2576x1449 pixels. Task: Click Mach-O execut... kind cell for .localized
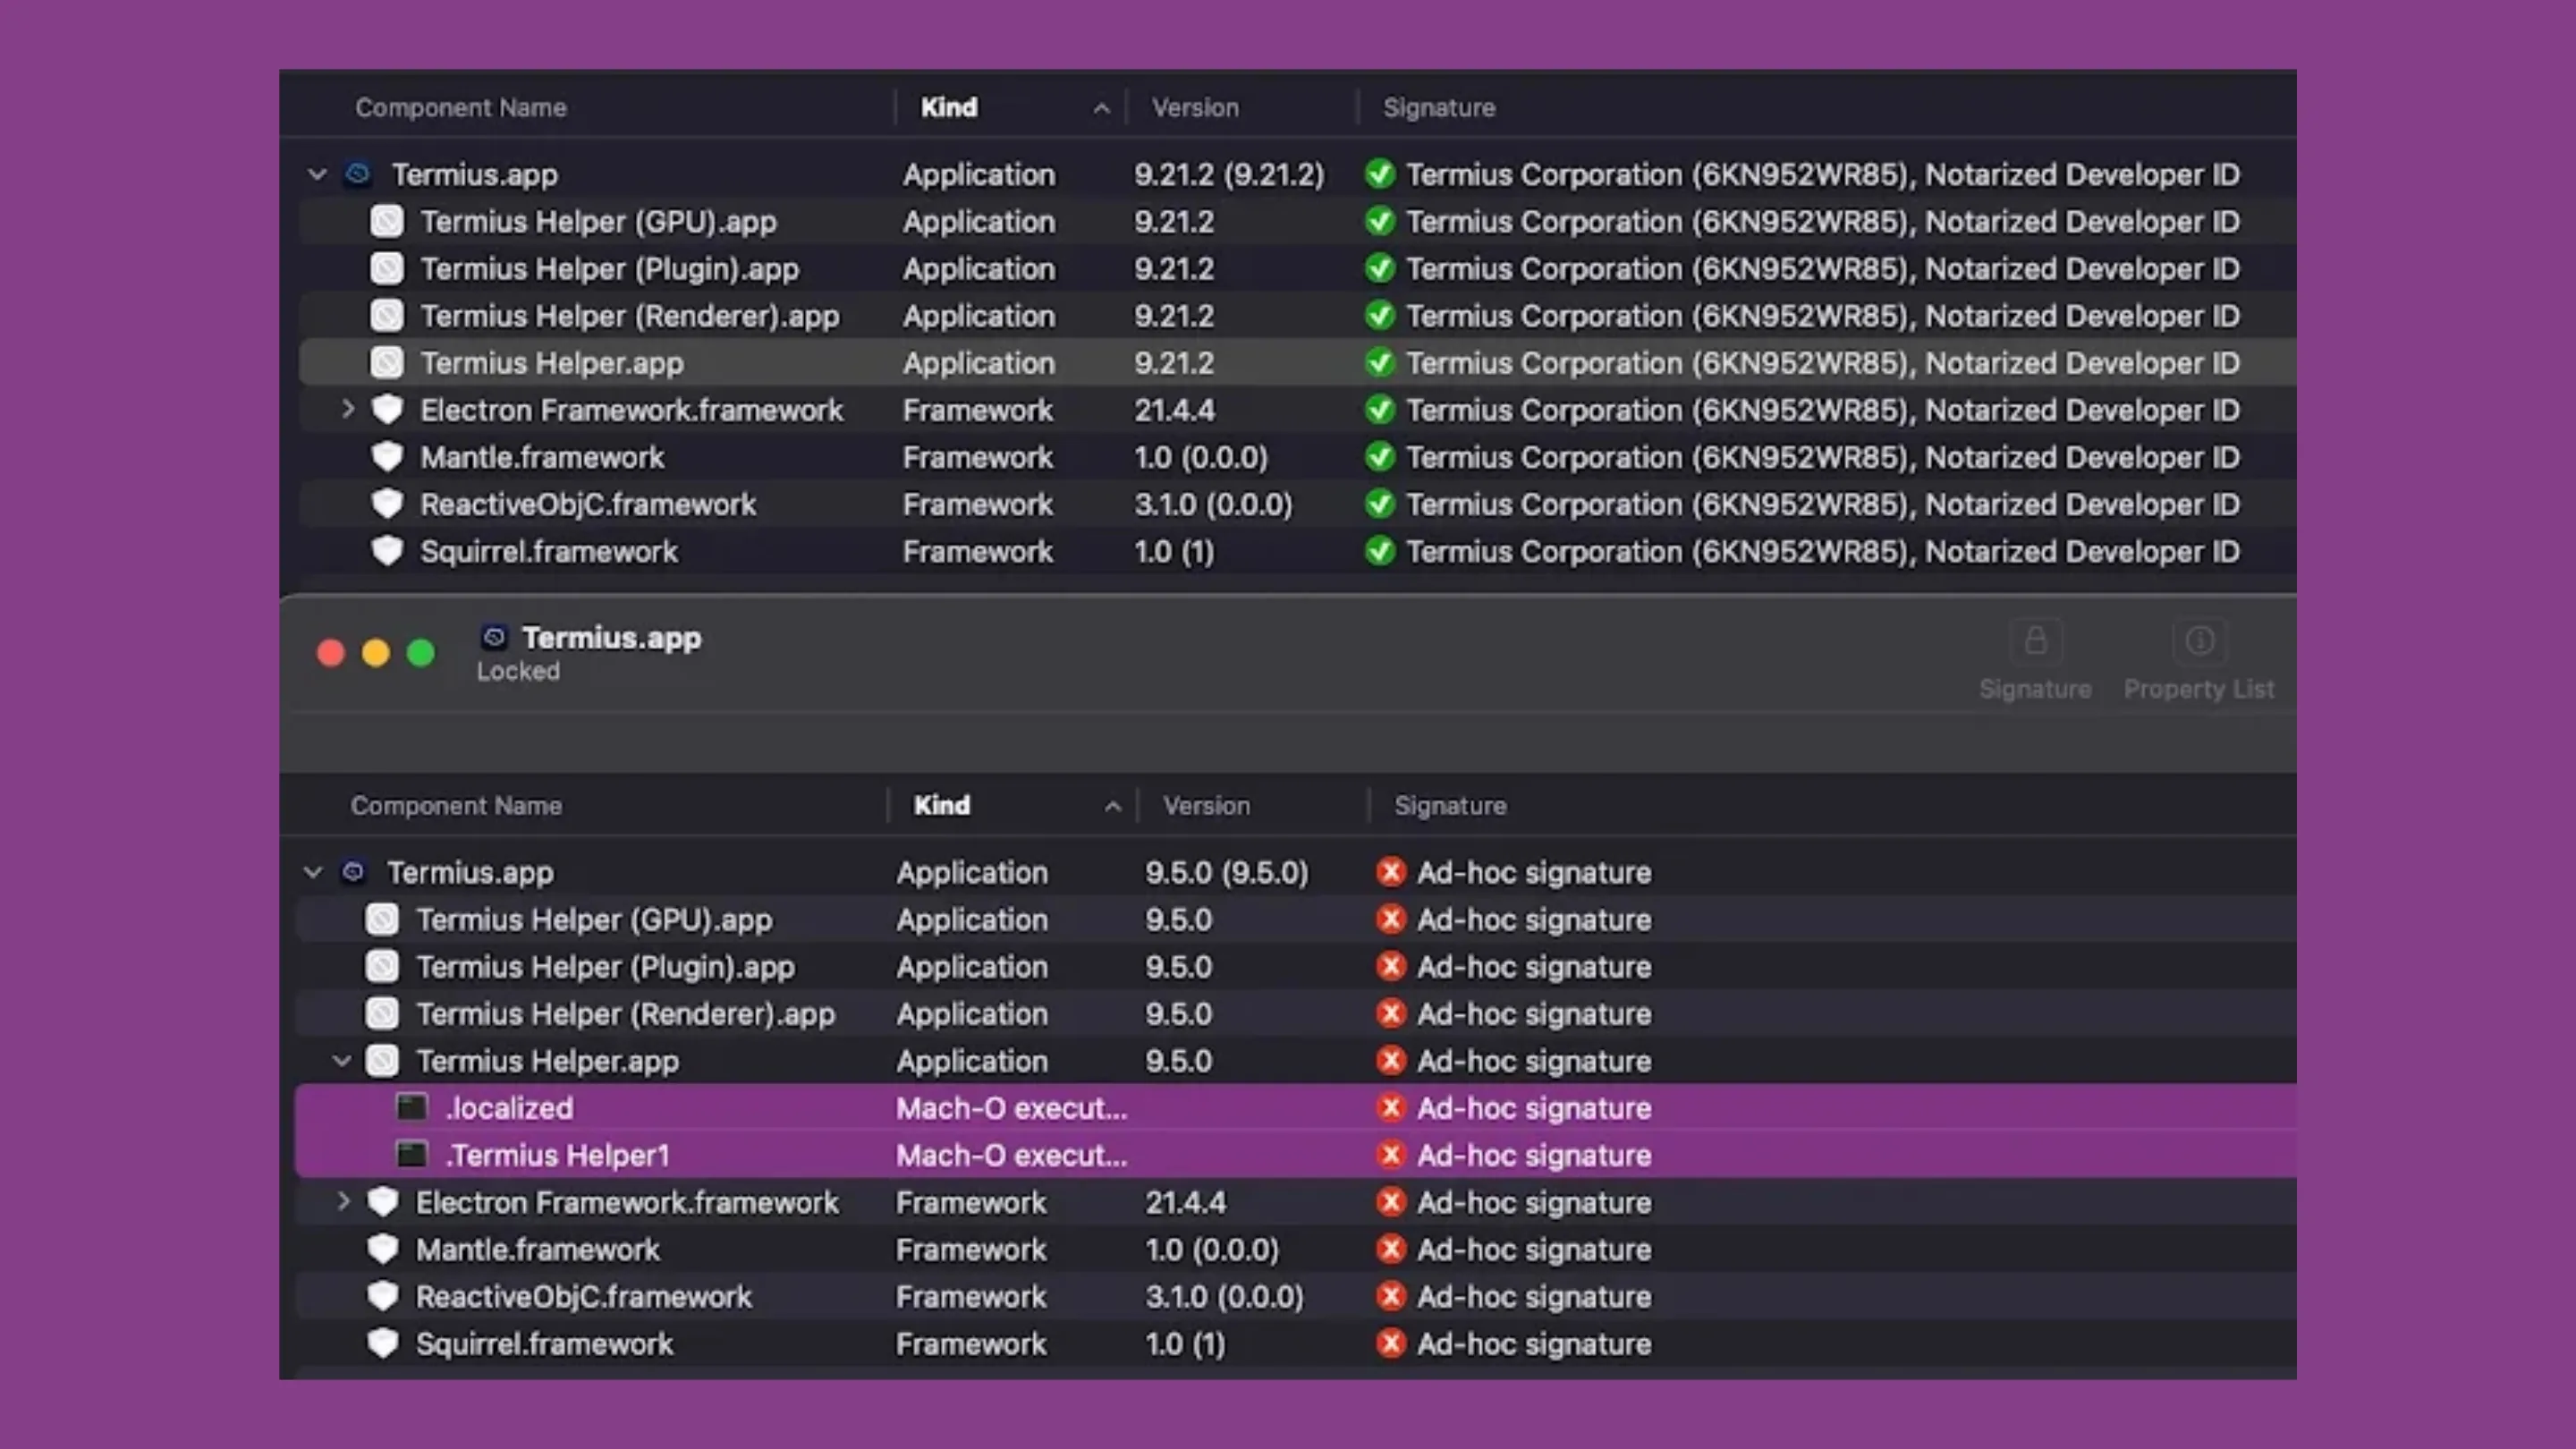(x=1011, y=1107)
